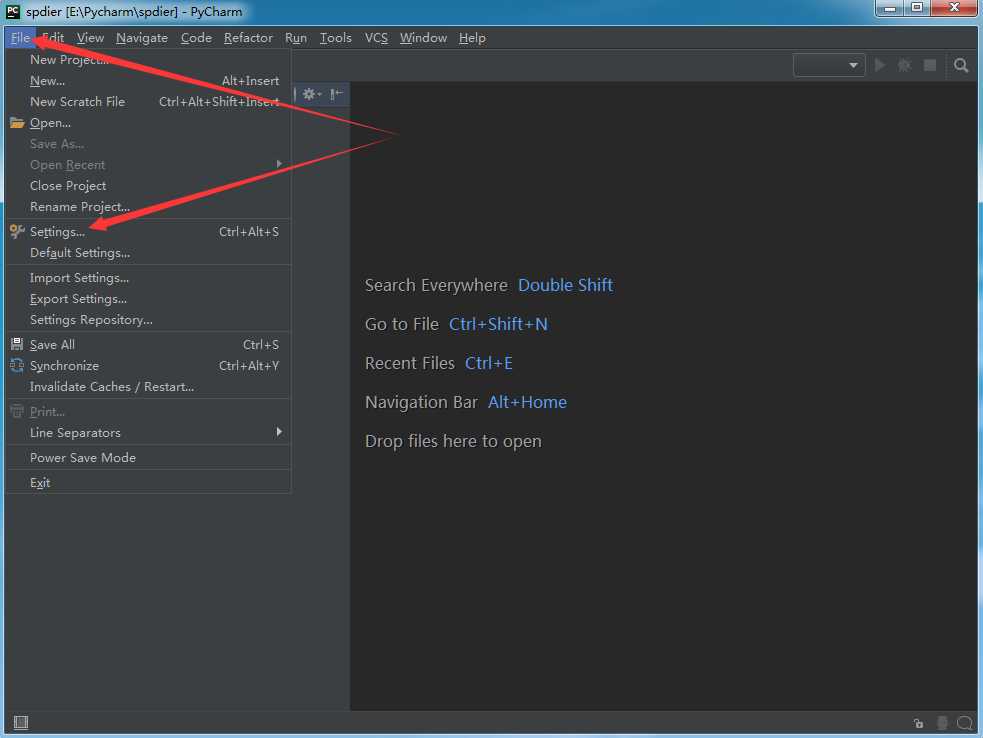The image size is (983, 738).
Task: Open the Tools menu
Action: coord(335,38)
